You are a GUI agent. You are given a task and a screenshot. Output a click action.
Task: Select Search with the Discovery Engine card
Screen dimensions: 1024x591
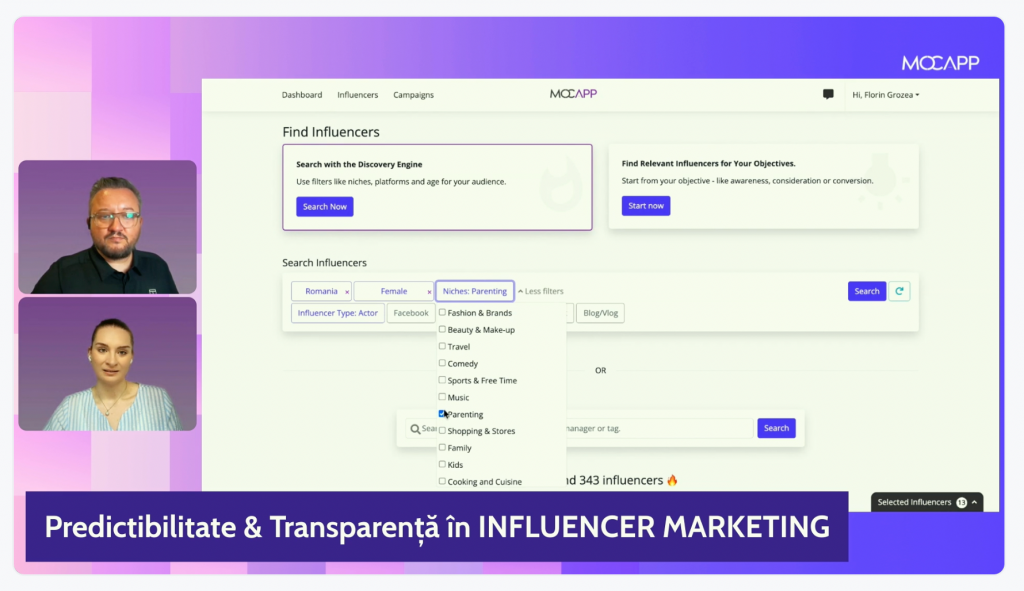pyautogui.click(x=438, y=187)
